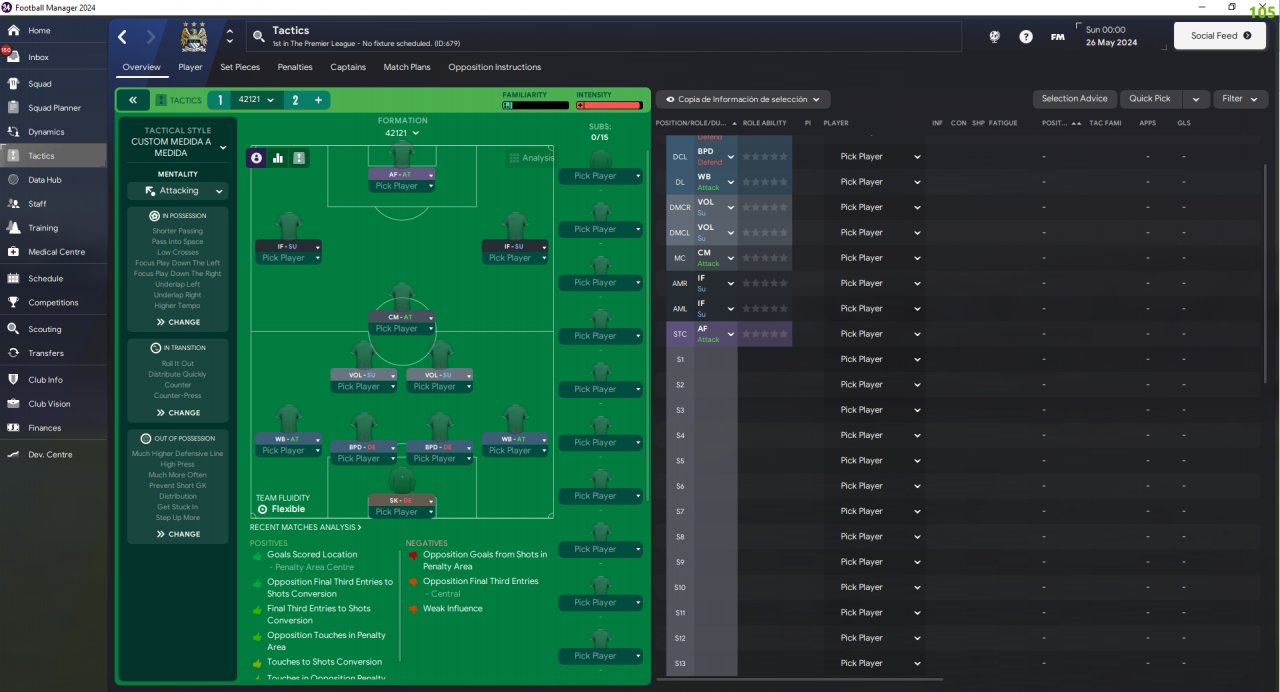The height and width of the screenshot is (692, 1280).
Task: Add a new tactic with plus icon
Action: pyautogui.click(x=318, y=100)
